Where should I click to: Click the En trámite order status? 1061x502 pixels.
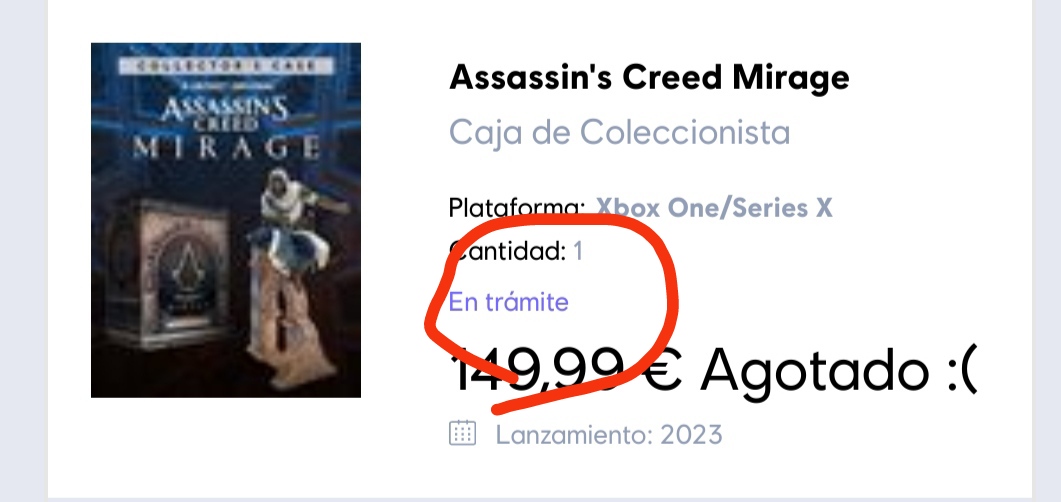coord(509,302)
